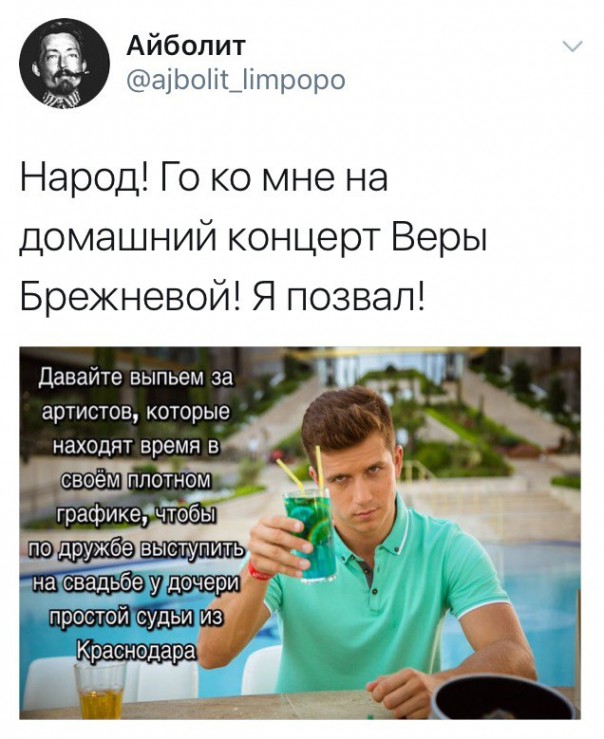Open the @ajbolit_limpopo handle
This screenshot has width=604, height=739.
(236, 80)
